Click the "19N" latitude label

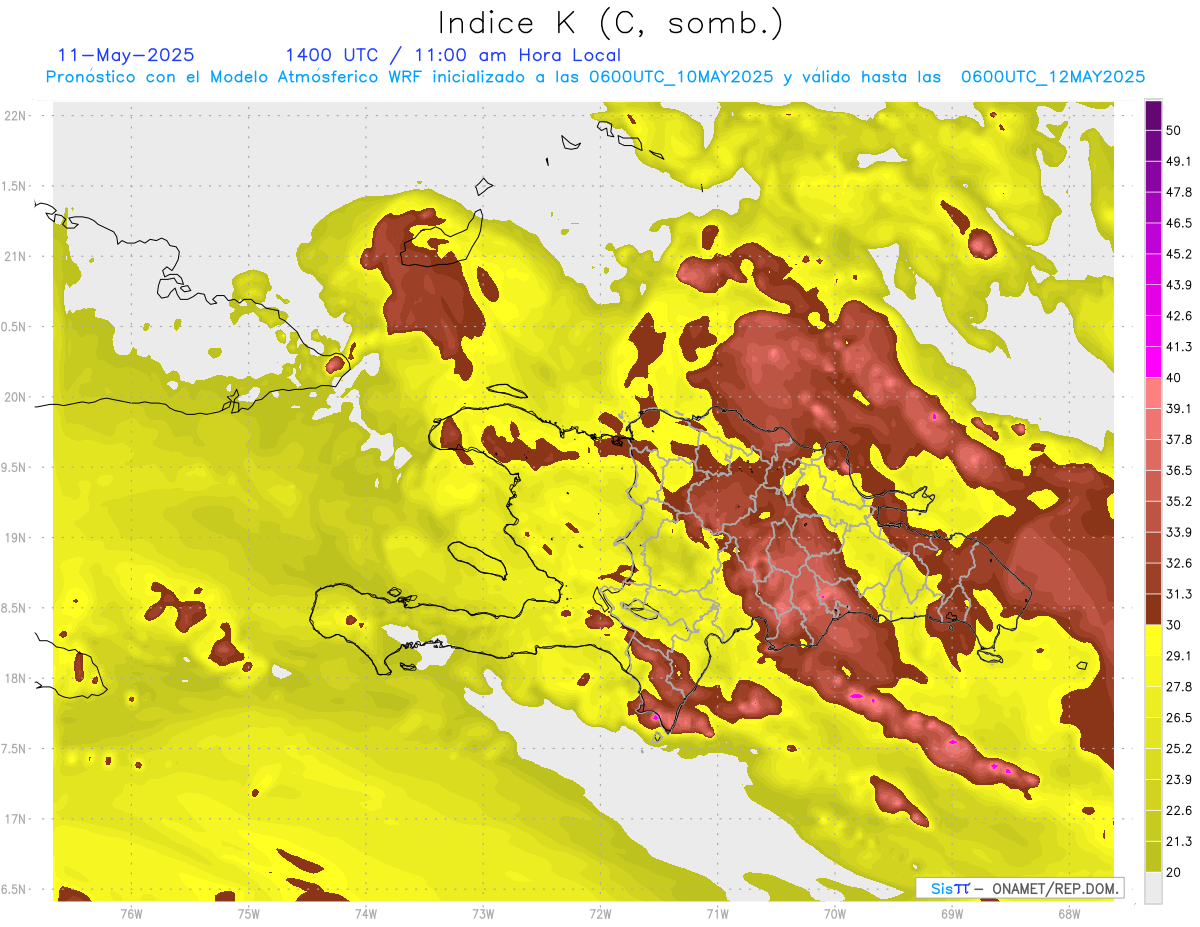[x=16, y=538]
